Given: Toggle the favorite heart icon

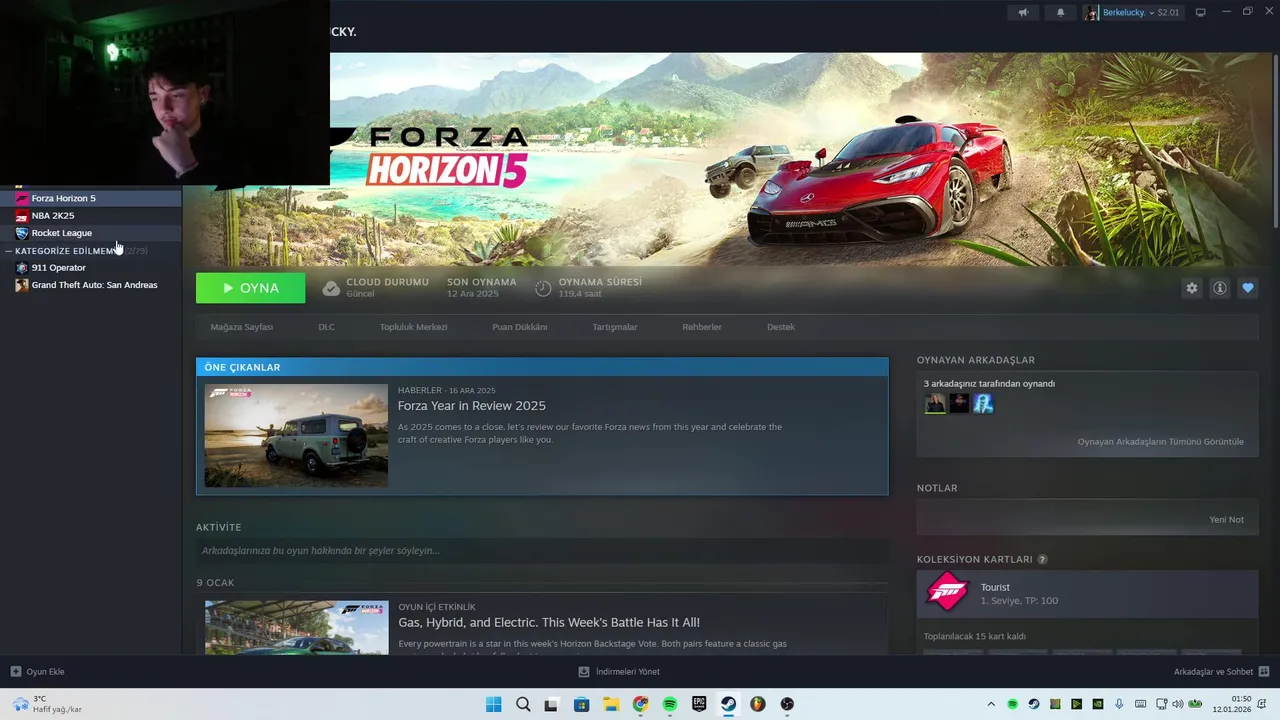Looking at the screenshot, I should (x=1247, y=288).
